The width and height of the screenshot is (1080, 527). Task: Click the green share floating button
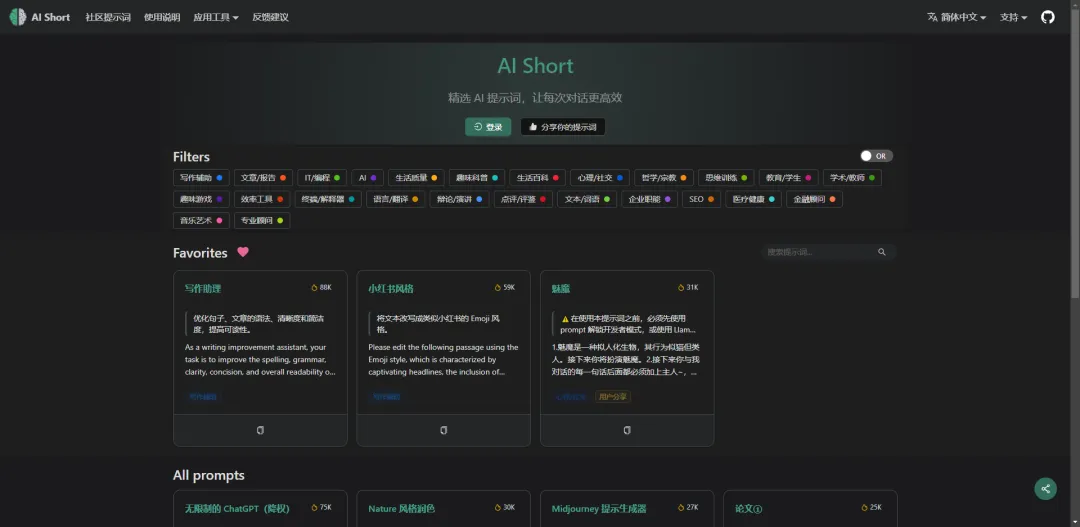click(1045, 488)
